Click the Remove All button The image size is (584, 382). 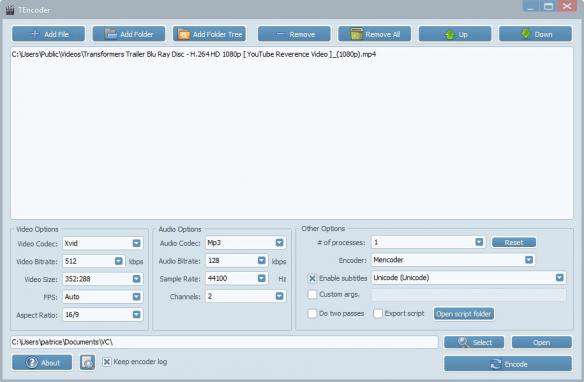click(x=374, y=34)
